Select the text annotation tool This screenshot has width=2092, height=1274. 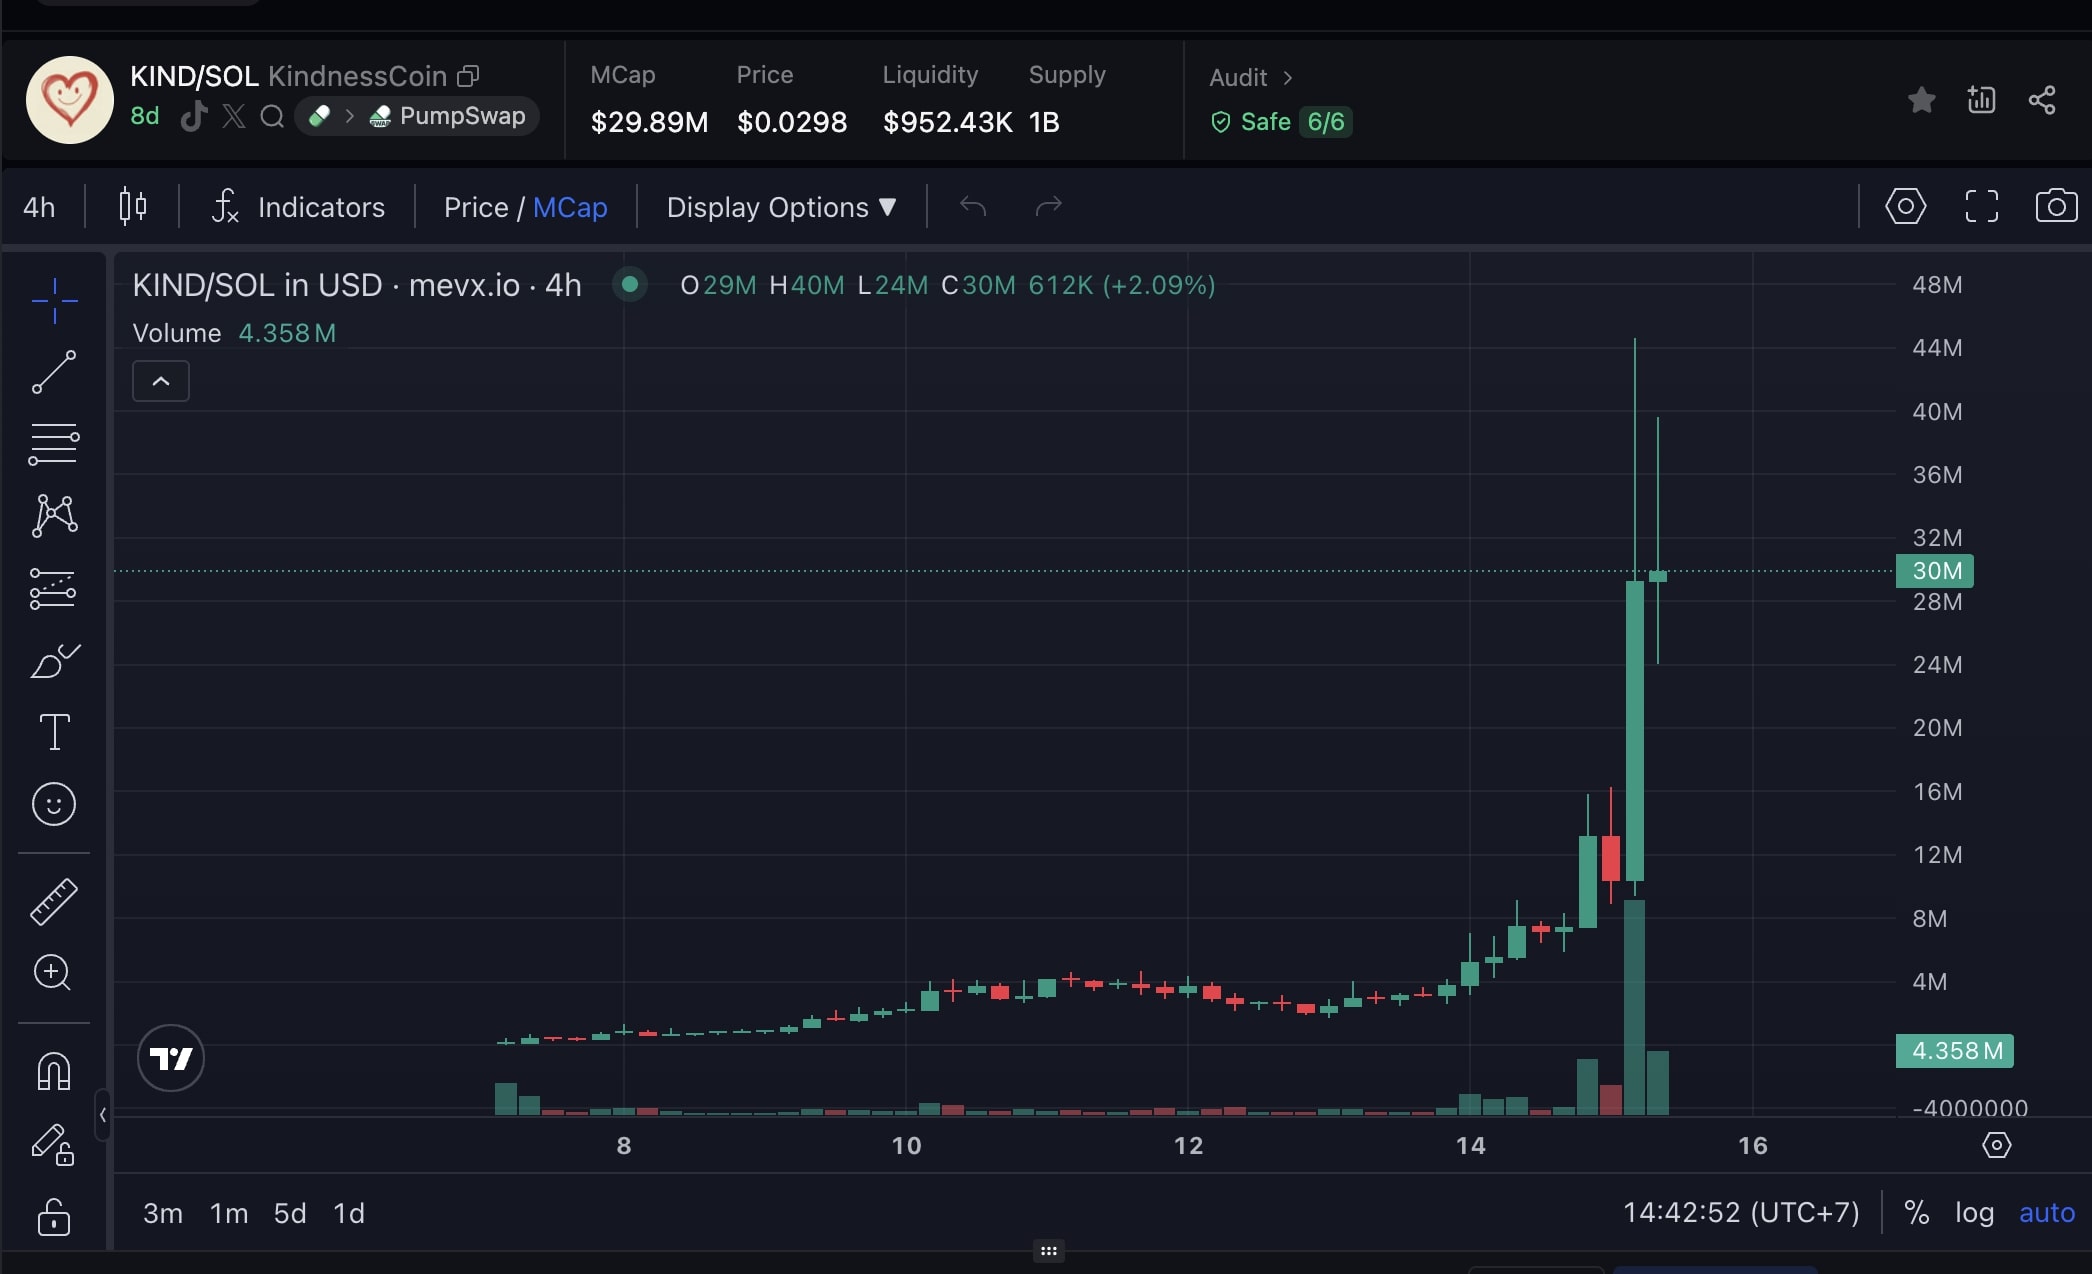click(x=54, y=732)
